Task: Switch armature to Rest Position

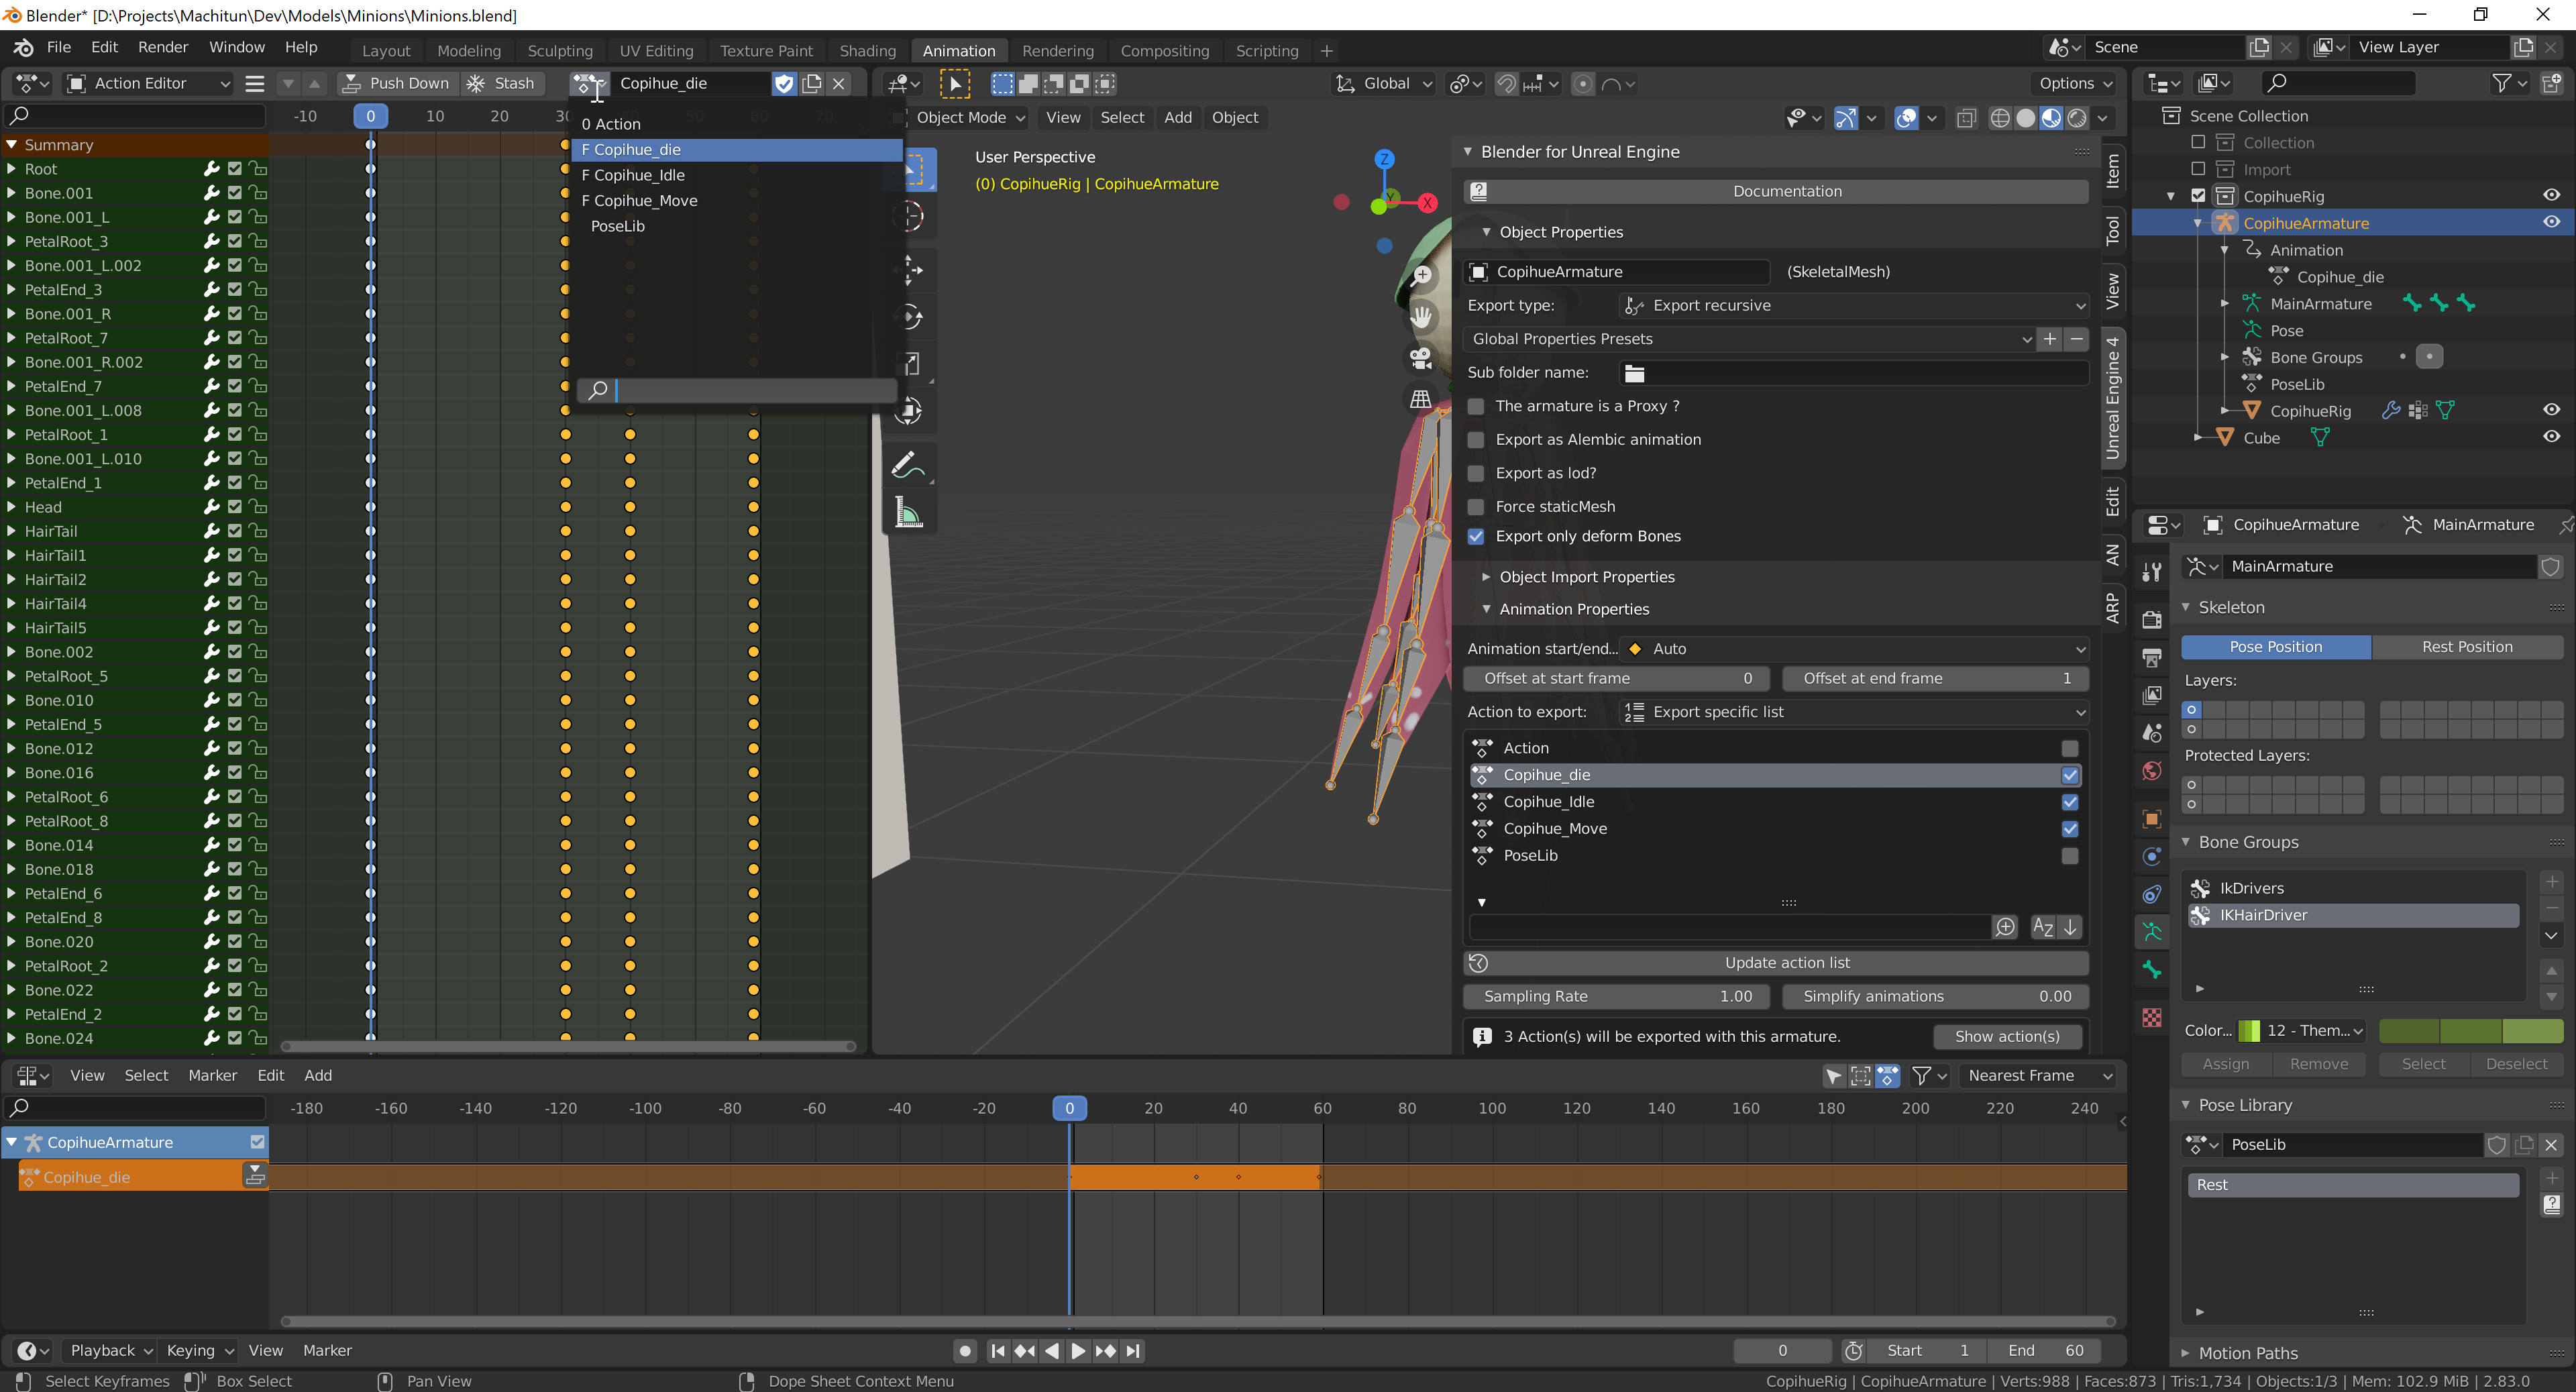Action: [x=2468, y=646]
